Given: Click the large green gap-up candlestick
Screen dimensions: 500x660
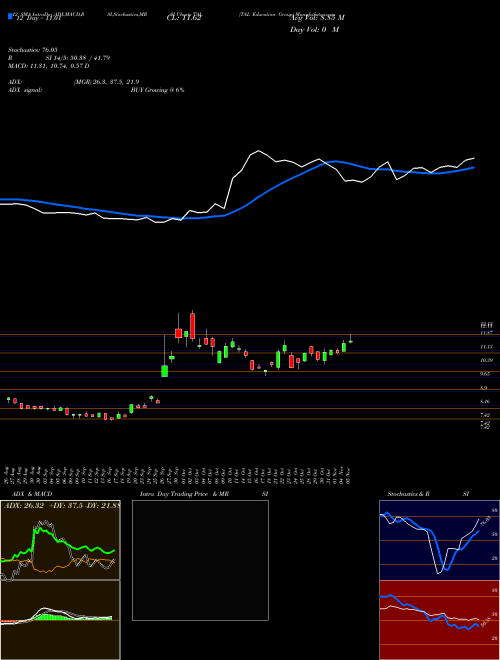Looking at the screenshot, I should [x=165, y=371].
